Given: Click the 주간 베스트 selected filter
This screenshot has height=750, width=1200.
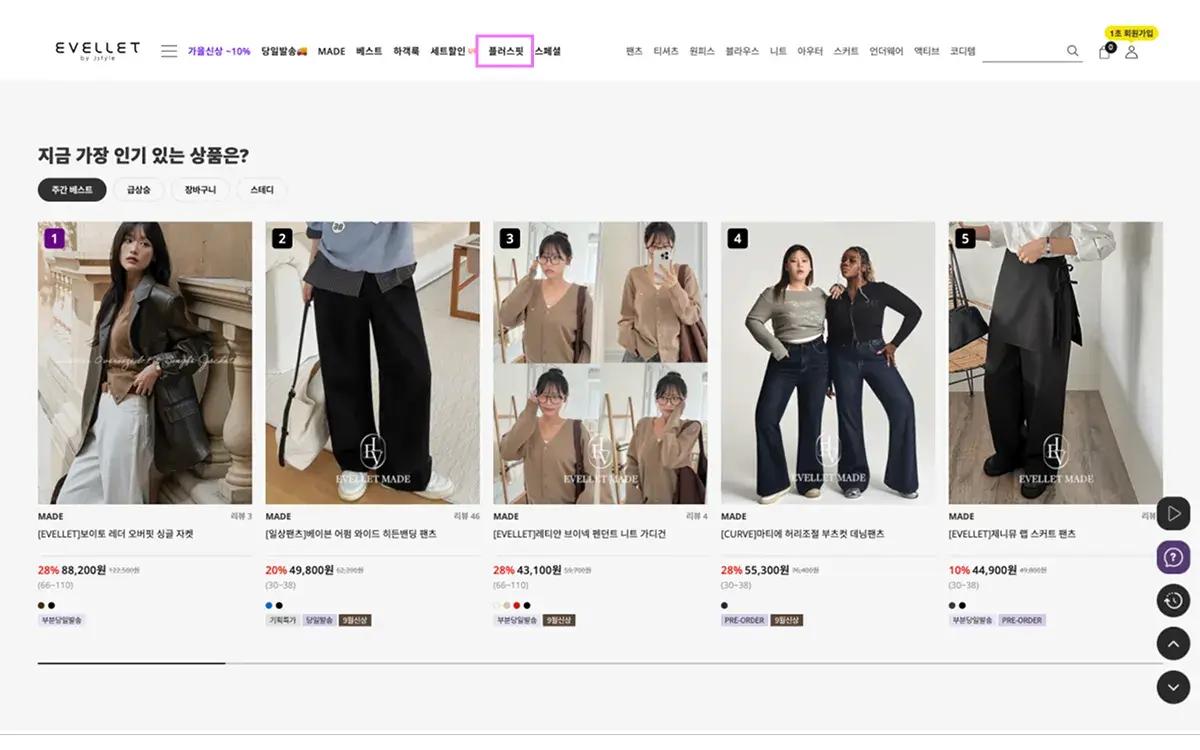Looking at the screenshot, I should (x=72, y=189).
